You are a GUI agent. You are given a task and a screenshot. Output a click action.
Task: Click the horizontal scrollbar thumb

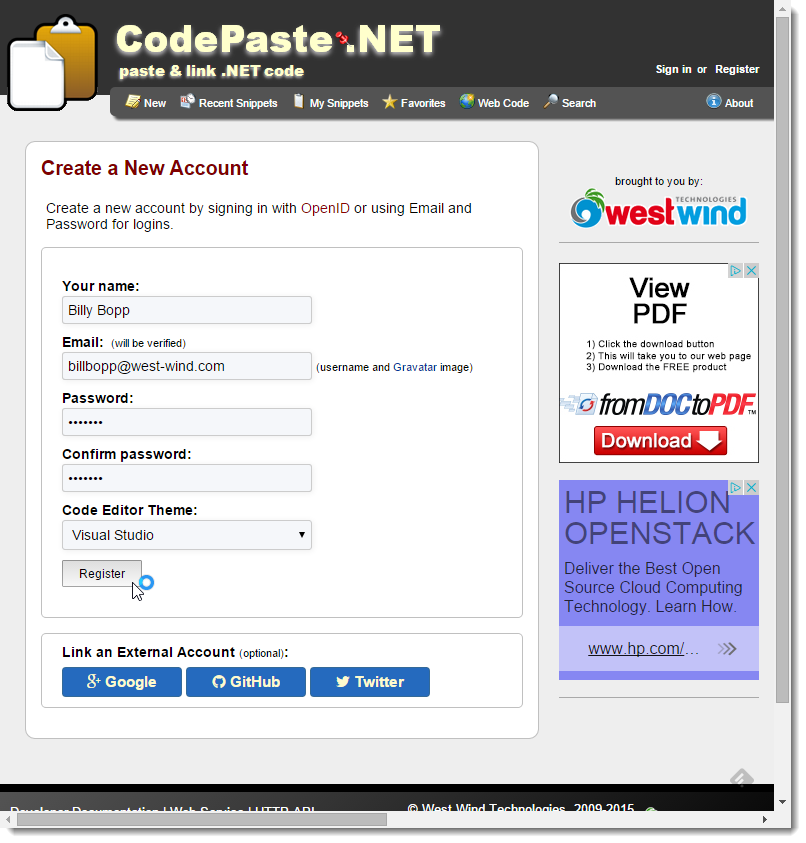[202, 820]
